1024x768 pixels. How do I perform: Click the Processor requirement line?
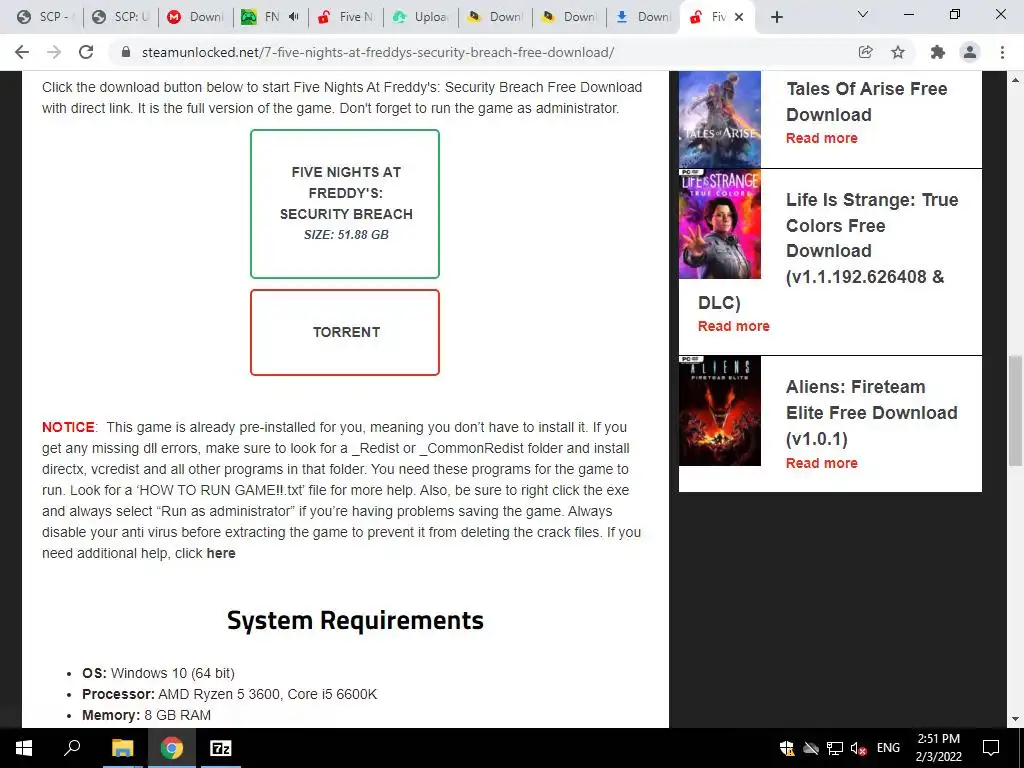pyautogui.click(x=229, y=694)
